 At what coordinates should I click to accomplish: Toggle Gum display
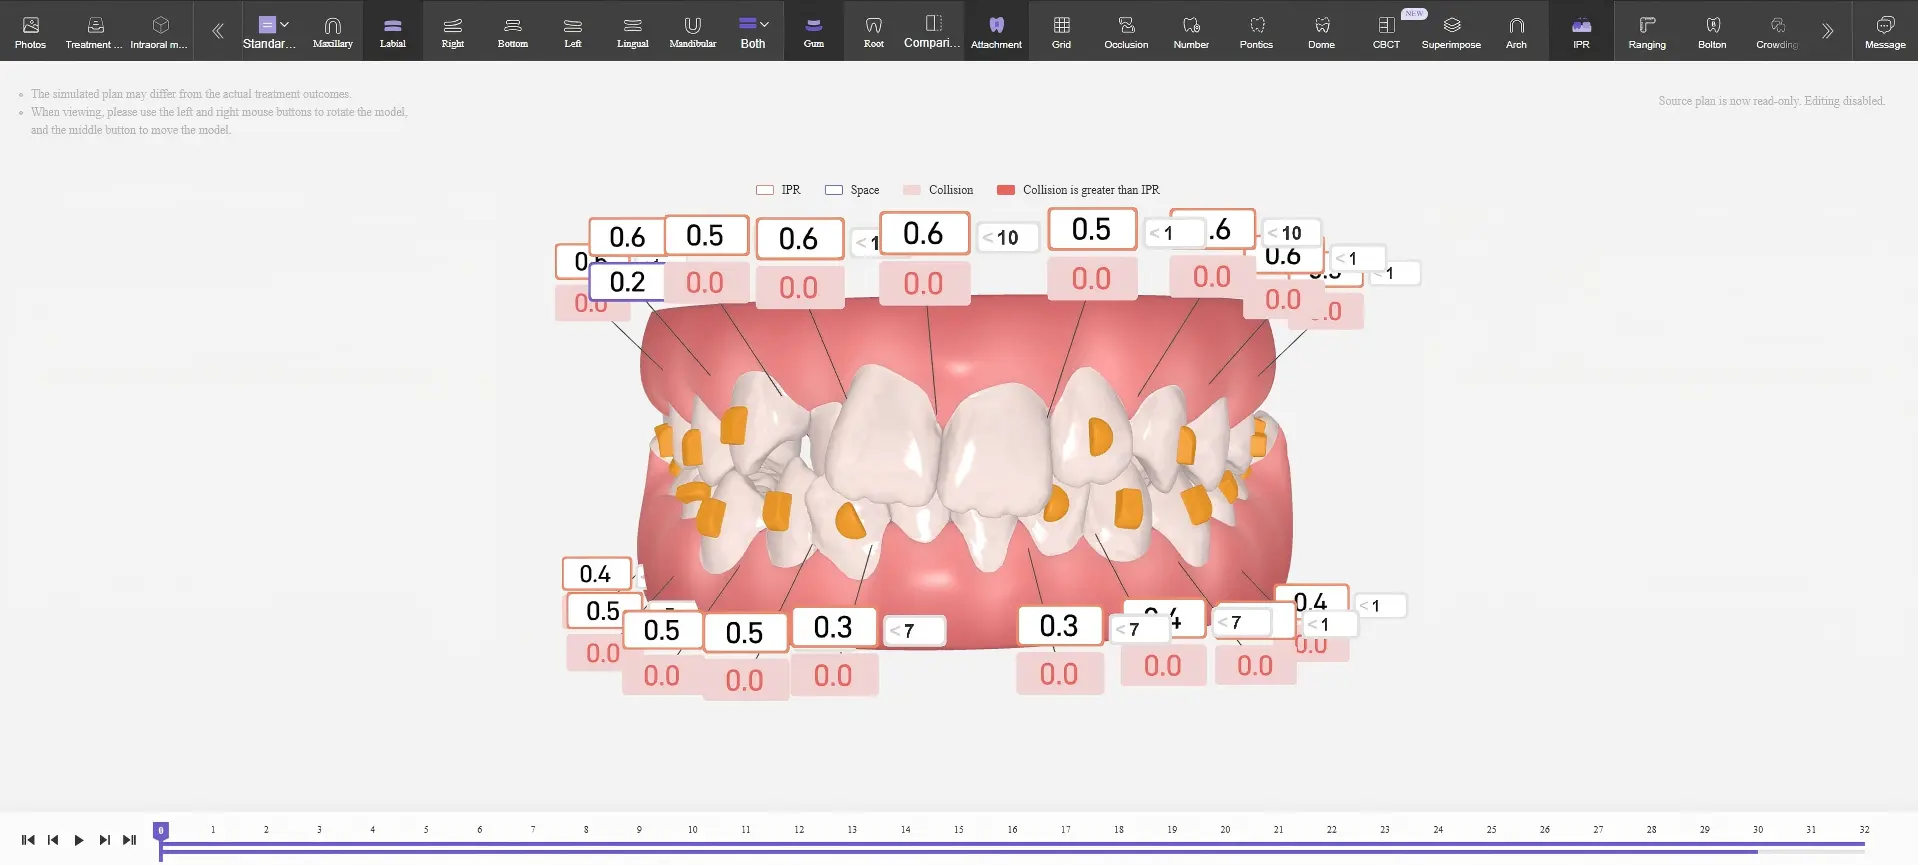(x=814, y=31)
